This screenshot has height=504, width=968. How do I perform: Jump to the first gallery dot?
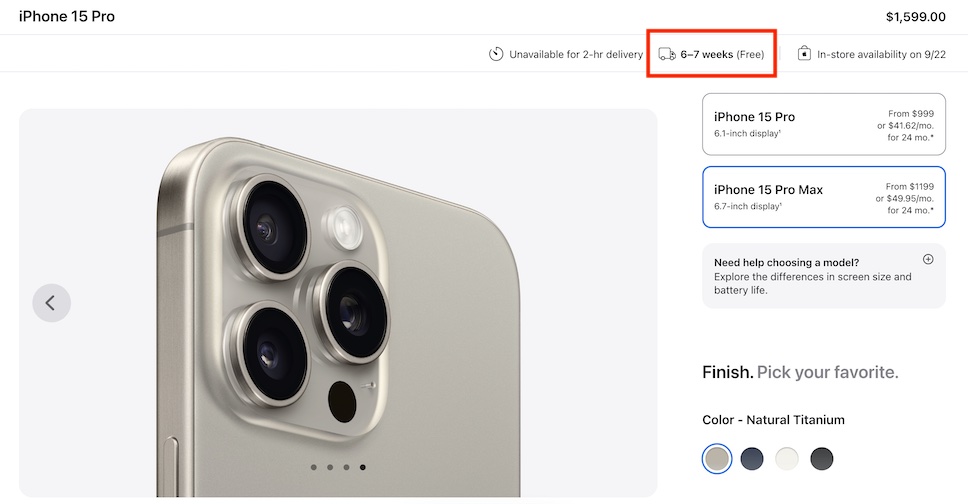(x=314, y=467)
